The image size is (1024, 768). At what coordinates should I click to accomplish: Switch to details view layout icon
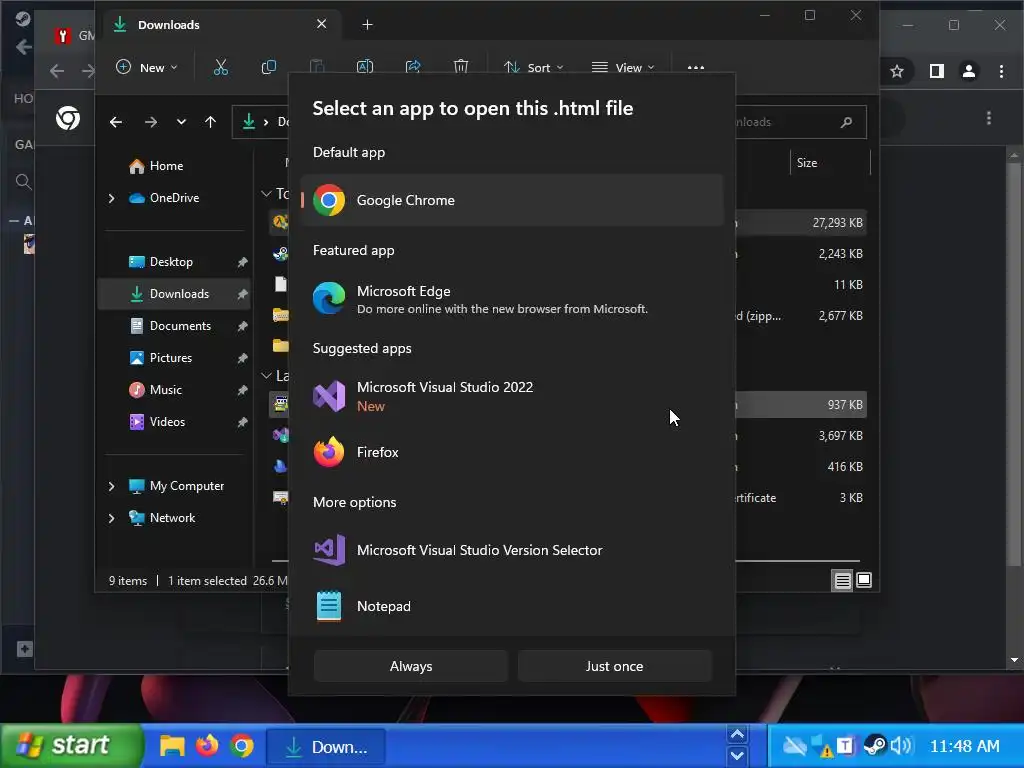(842, 580)
